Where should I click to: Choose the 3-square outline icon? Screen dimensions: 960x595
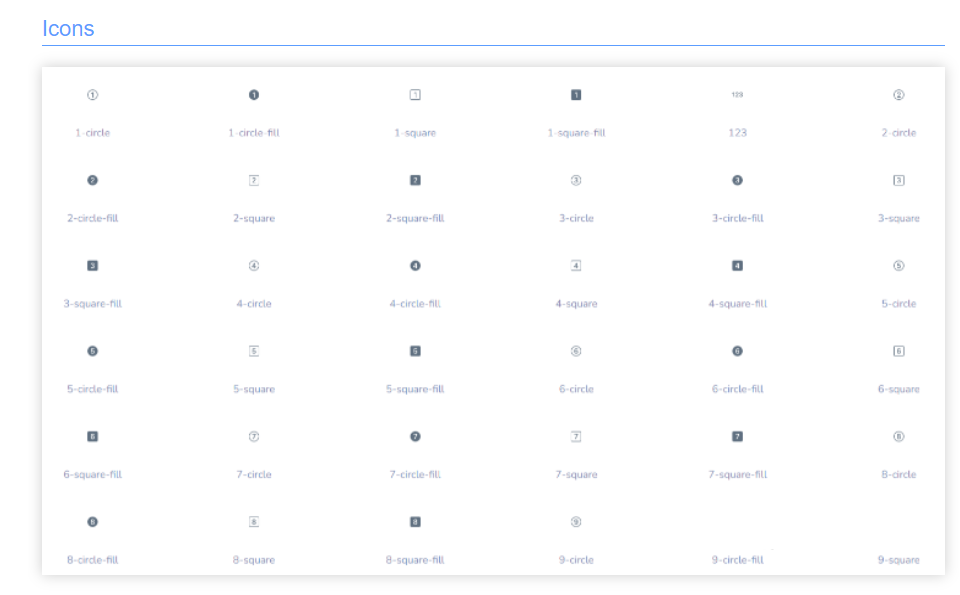pyautogui.click(x=899, y=180)
